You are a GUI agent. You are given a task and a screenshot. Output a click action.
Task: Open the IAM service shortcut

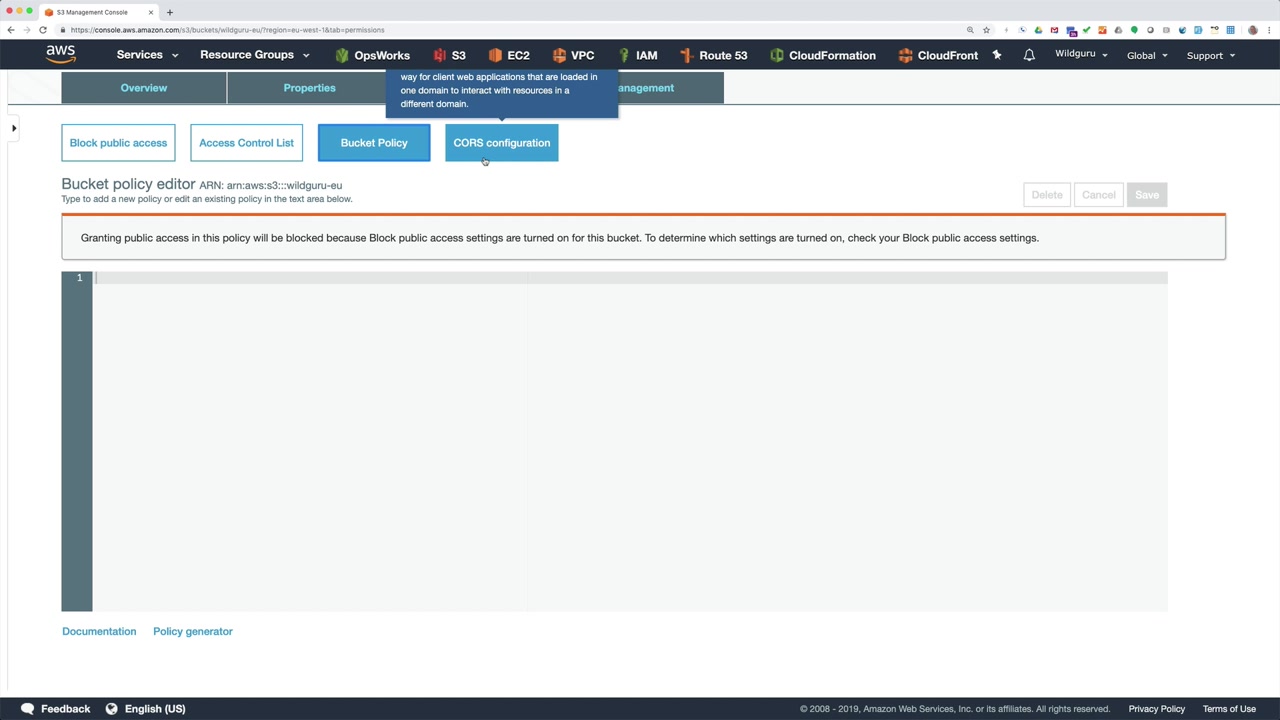click(637, 55)
